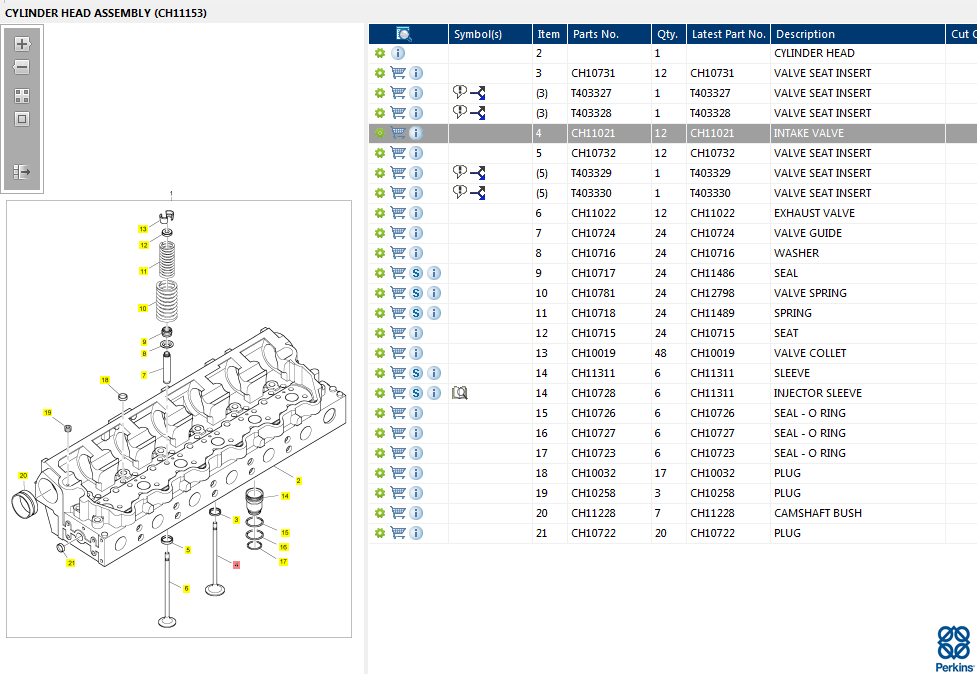
Task: Select the VALVE GUIDE row
Action: click(x=807, y=233)
